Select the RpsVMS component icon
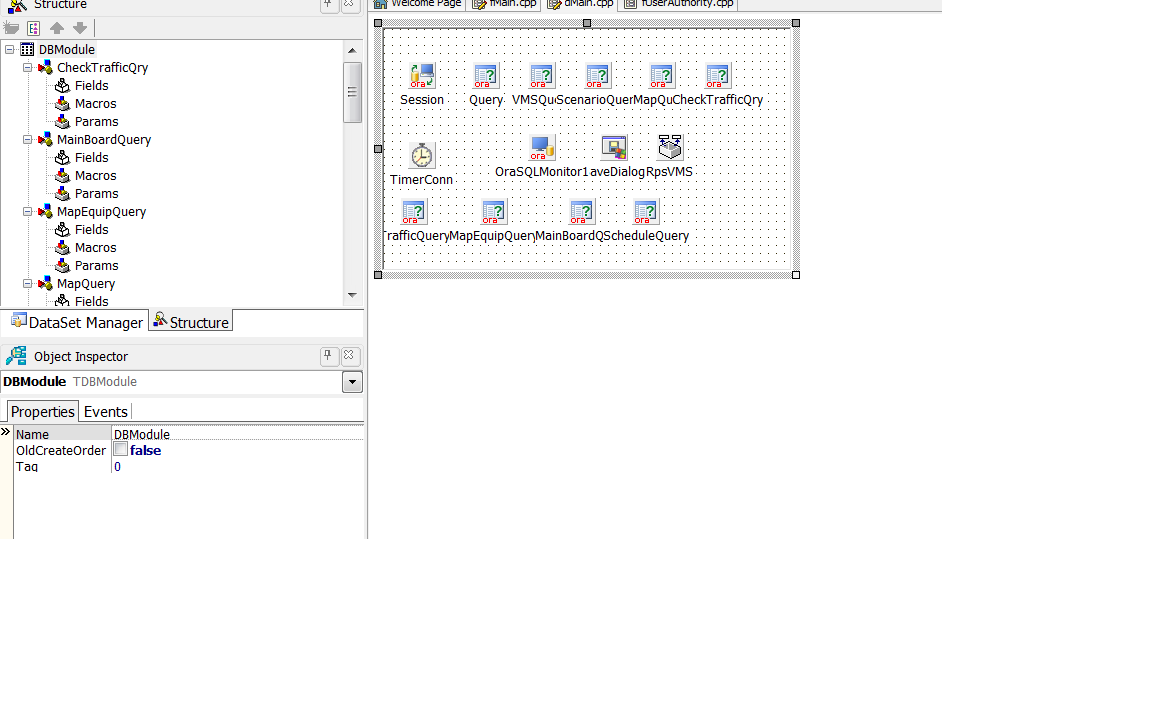 (x=670, y=148)
